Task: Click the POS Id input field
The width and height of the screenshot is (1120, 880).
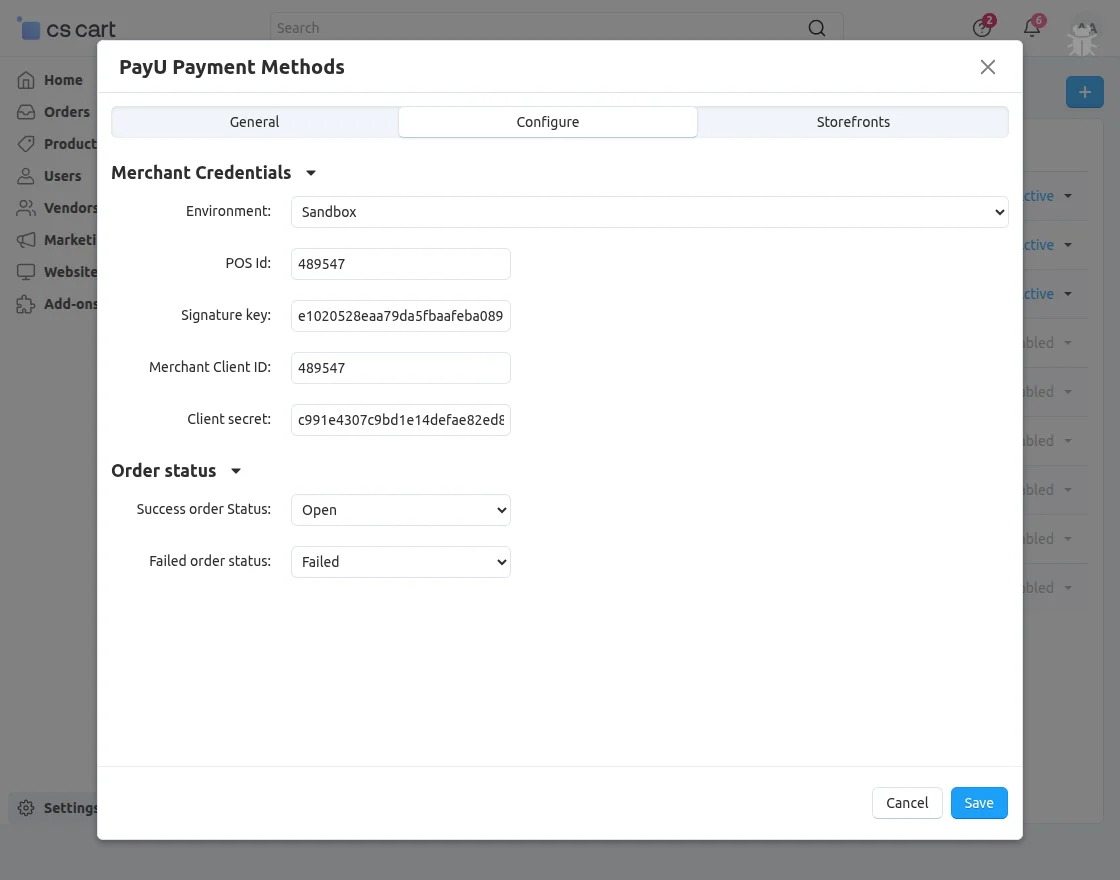Action: point(401,264)
